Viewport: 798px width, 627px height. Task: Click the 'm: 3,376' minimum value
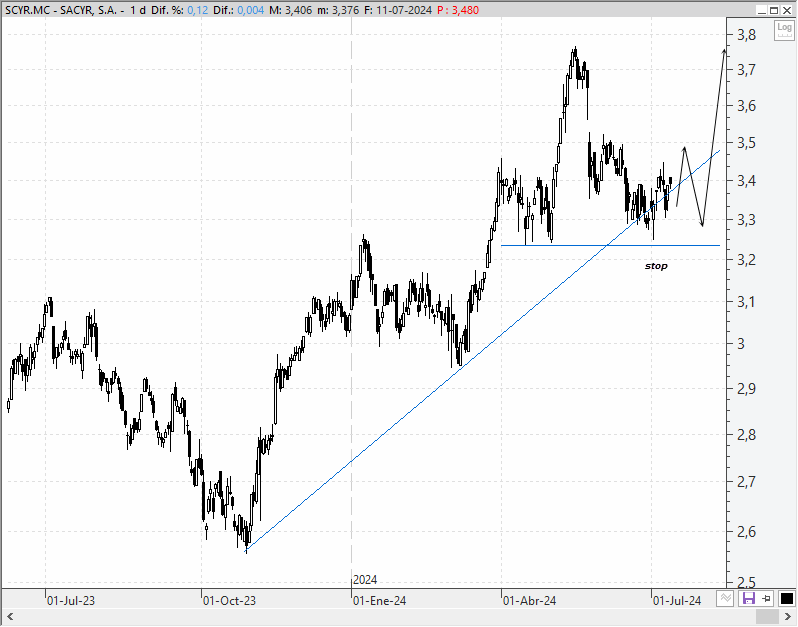338,10
